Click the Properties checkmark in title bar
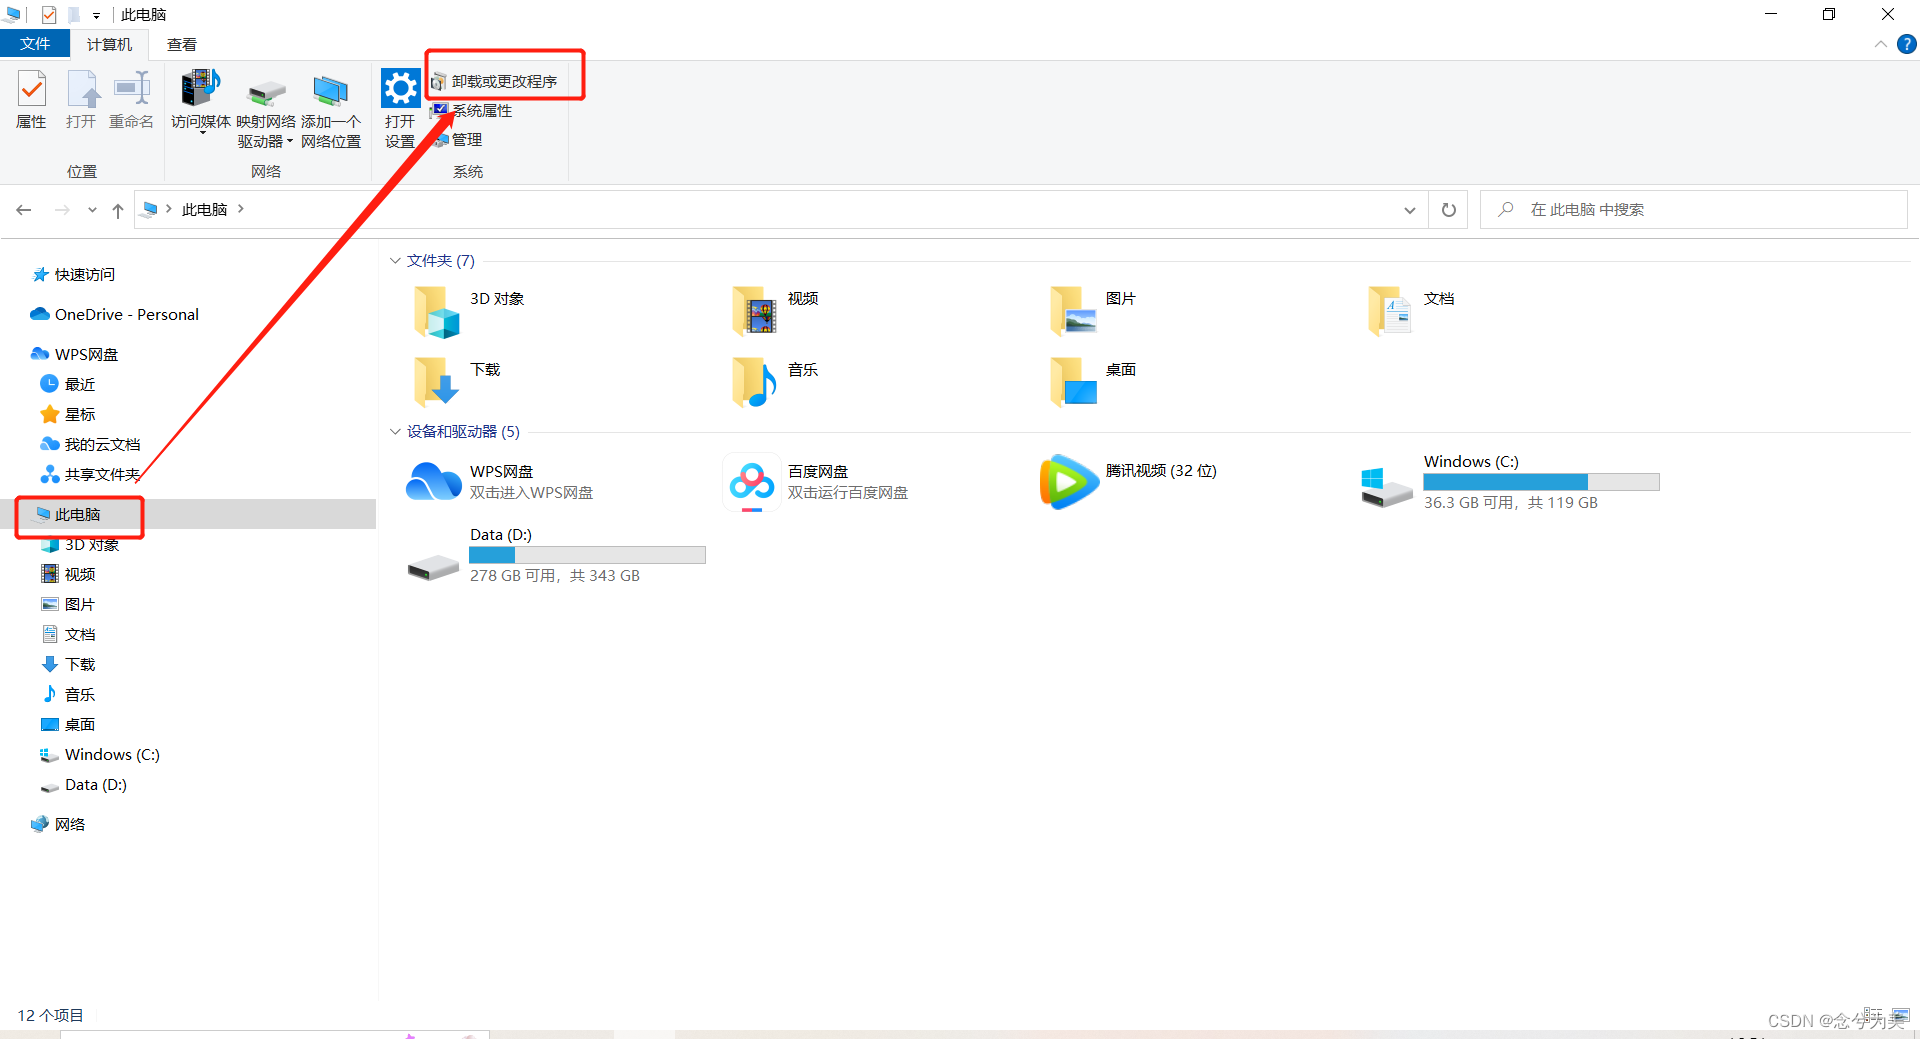This screenshot has width=1920, height=1039. 48,15
